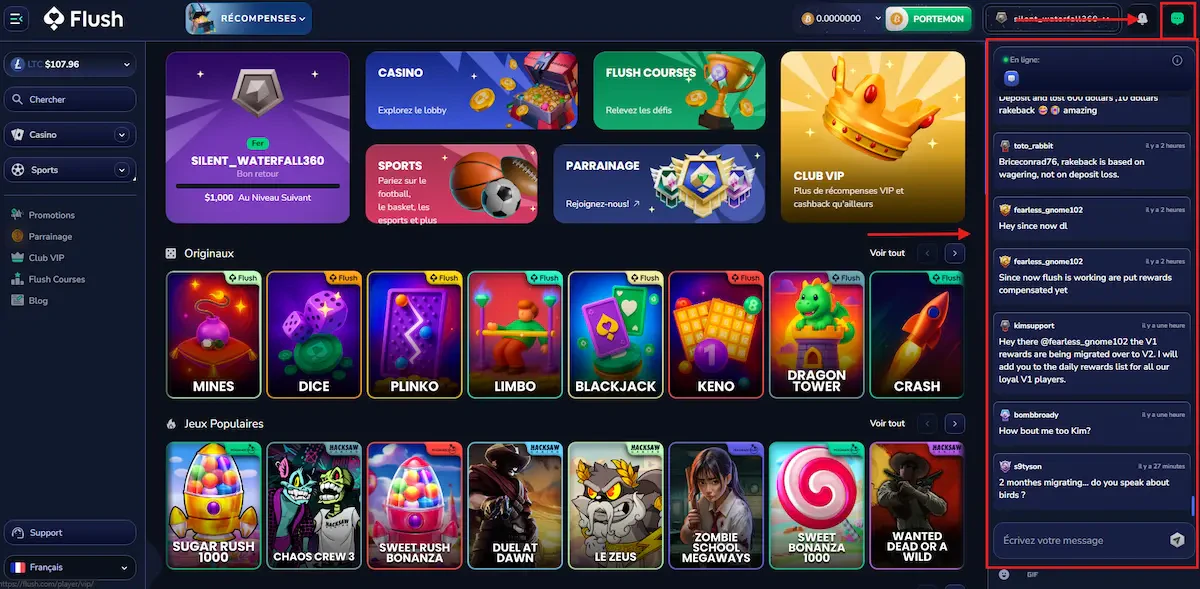Expand the Casino sidebar section
Image resolution: width=1200 pixels, height=589 pixels.
click(x=122, y=135)
